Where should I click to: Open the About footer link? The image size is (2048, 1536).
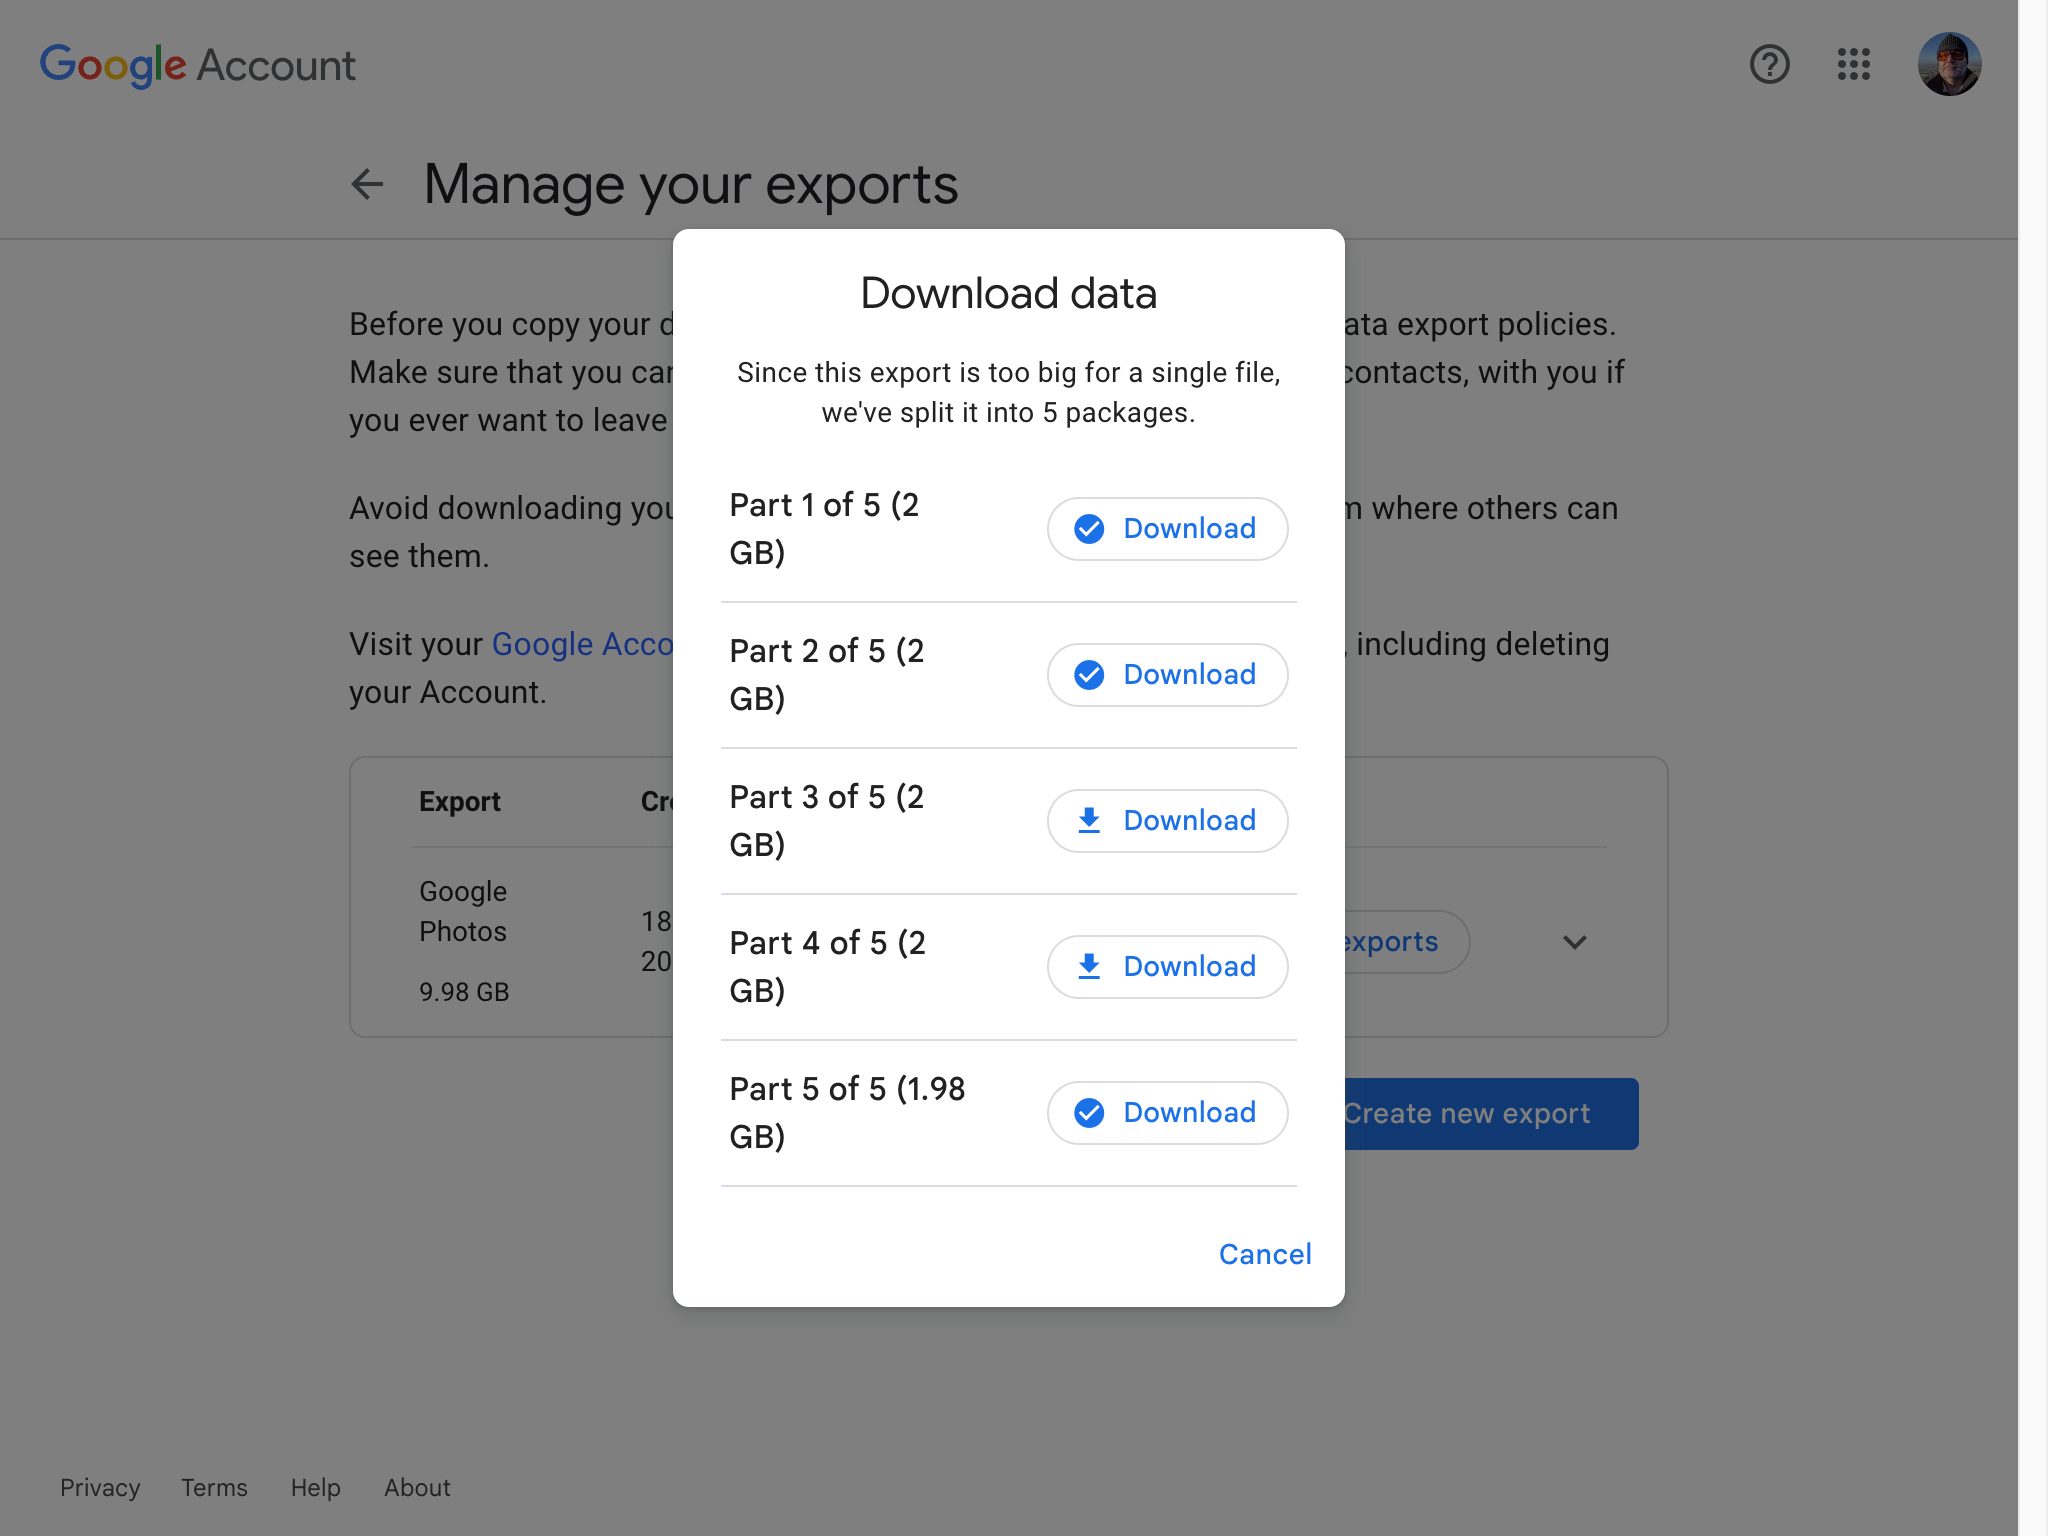[x=417, y=1487]
